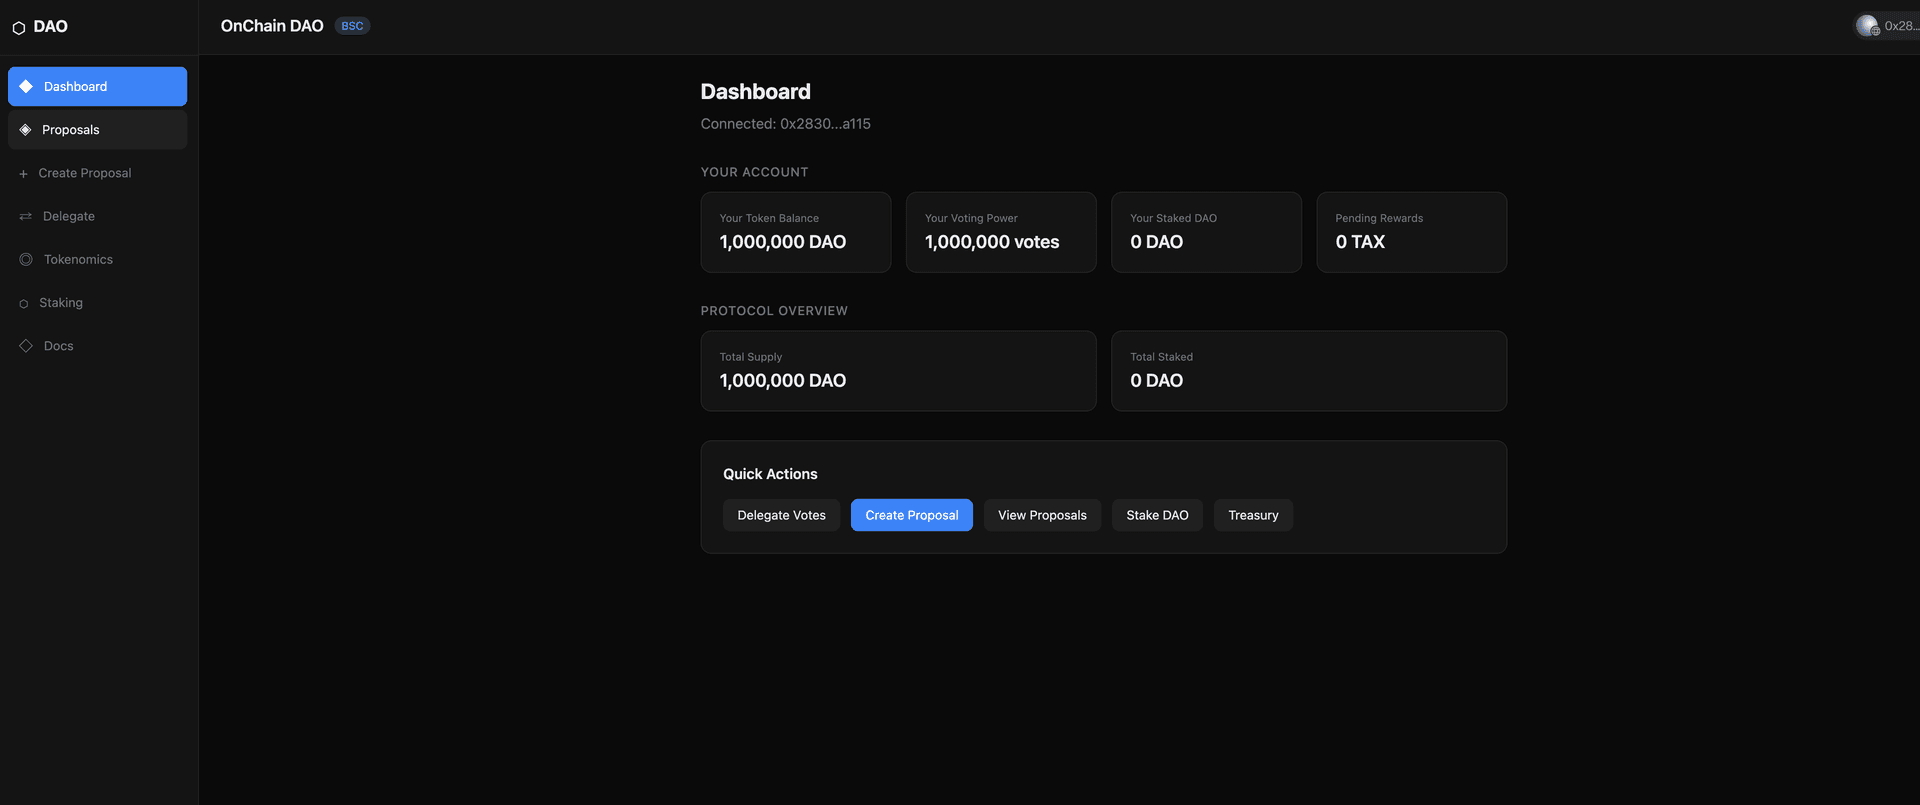
Task: Click the Docs diamond outline icon
Action: pos(26,346)
